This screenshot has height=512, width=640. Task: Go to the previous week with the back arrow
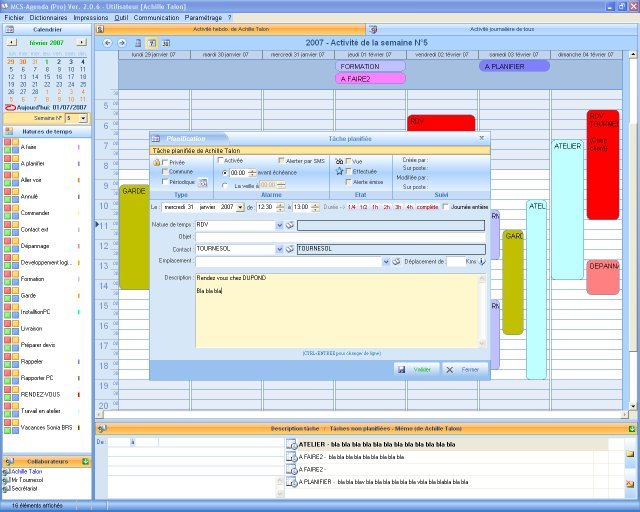coord(107,43)
